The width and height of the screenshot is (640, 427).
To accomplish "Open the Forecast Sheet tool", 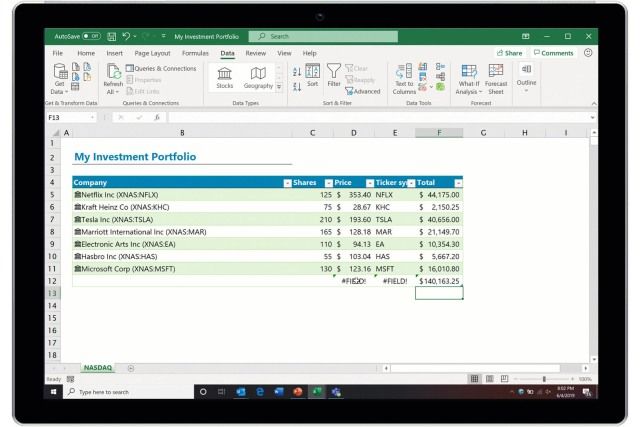I will click(496, 77).
